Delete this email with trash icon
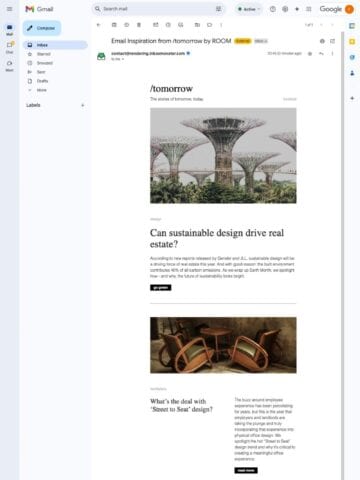Screen dimensions: 360x480 pos(139,25)
